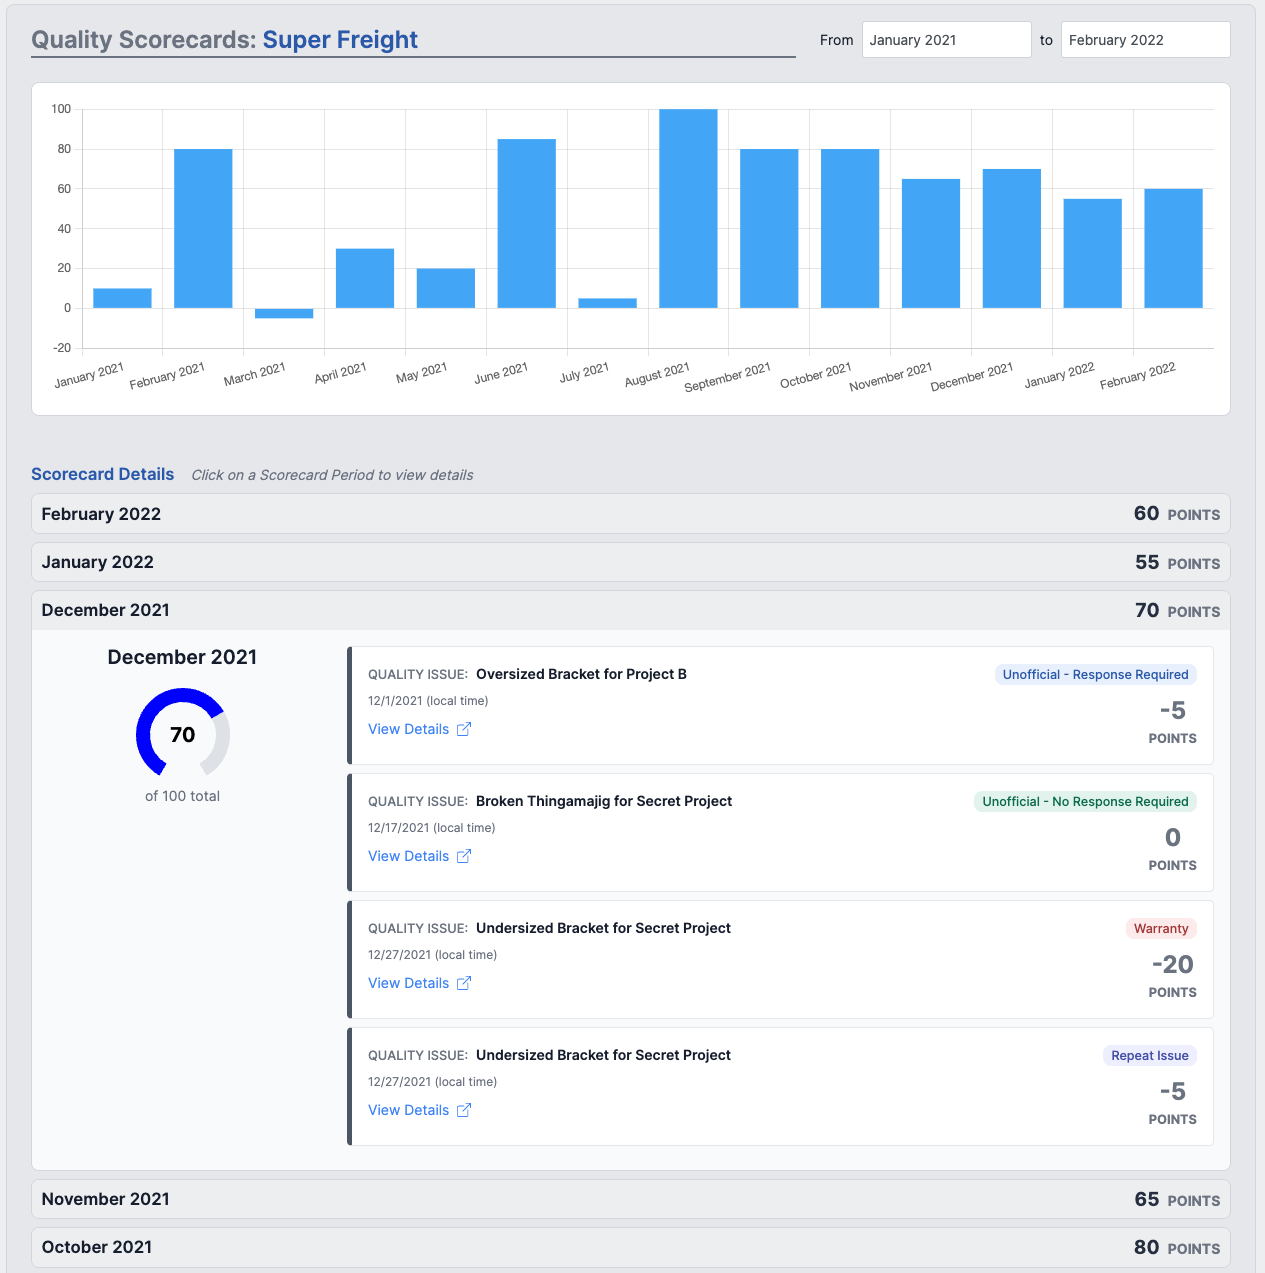
Task: Collapse the December 2021 scorecard period
Action: [x=631, y=610]
